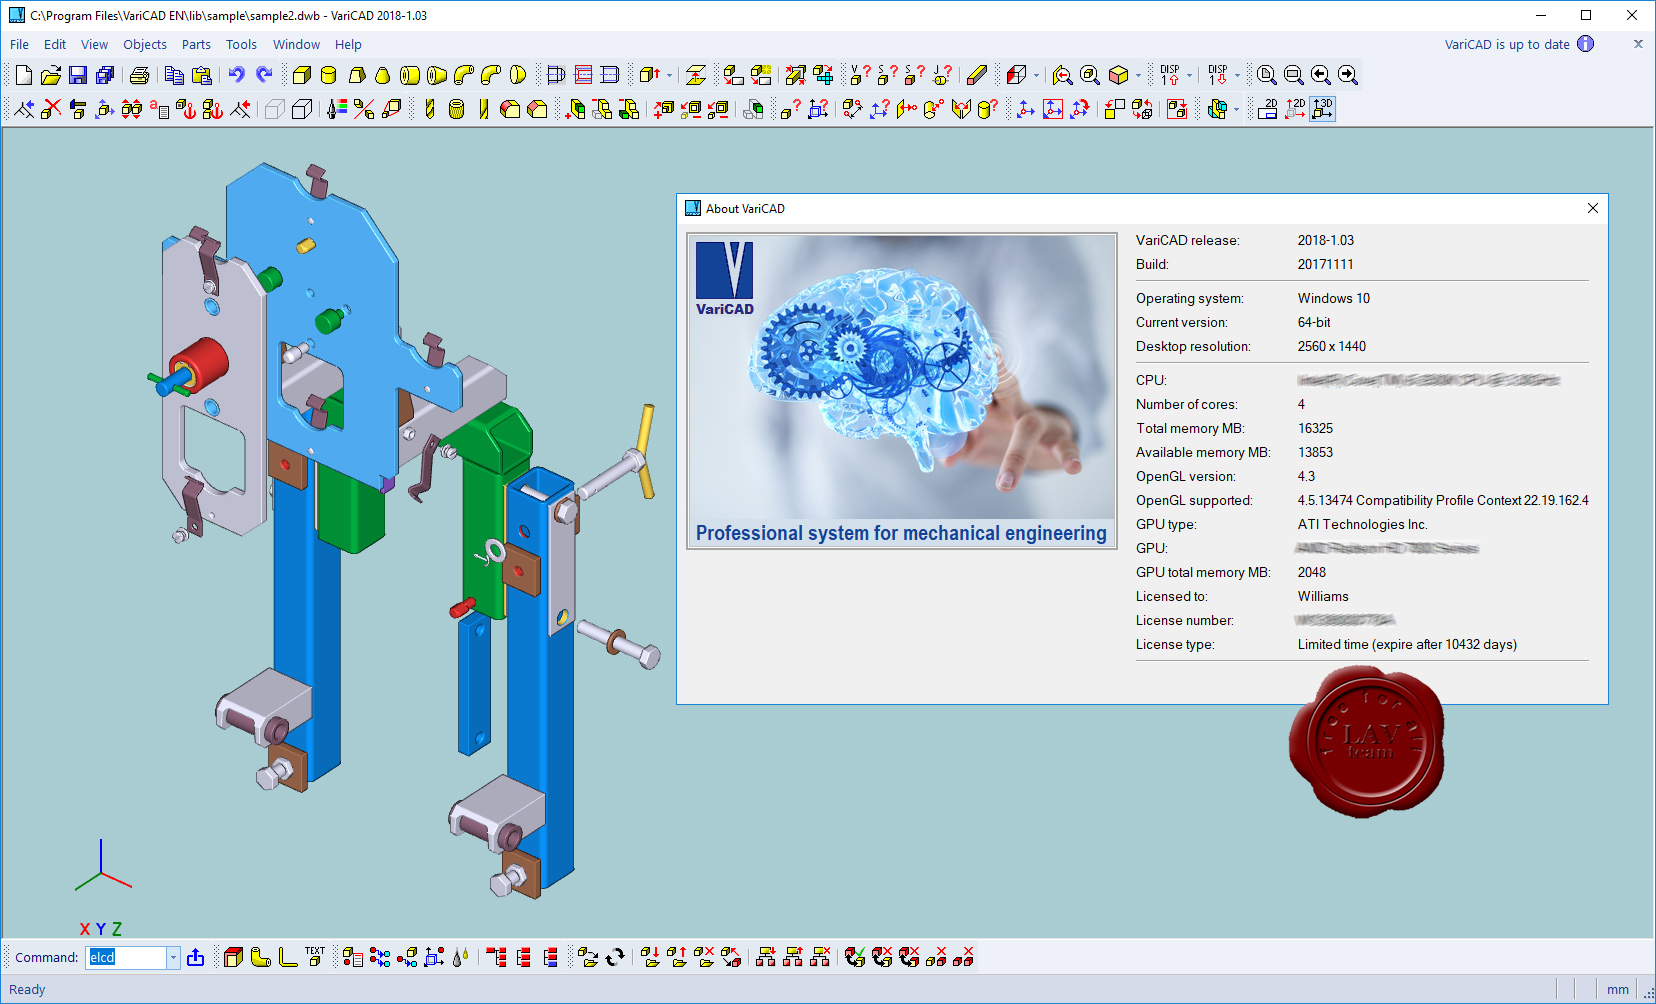
Task: Click the TEXT solid icon in bottom toolbar
Action: (315, 957)
